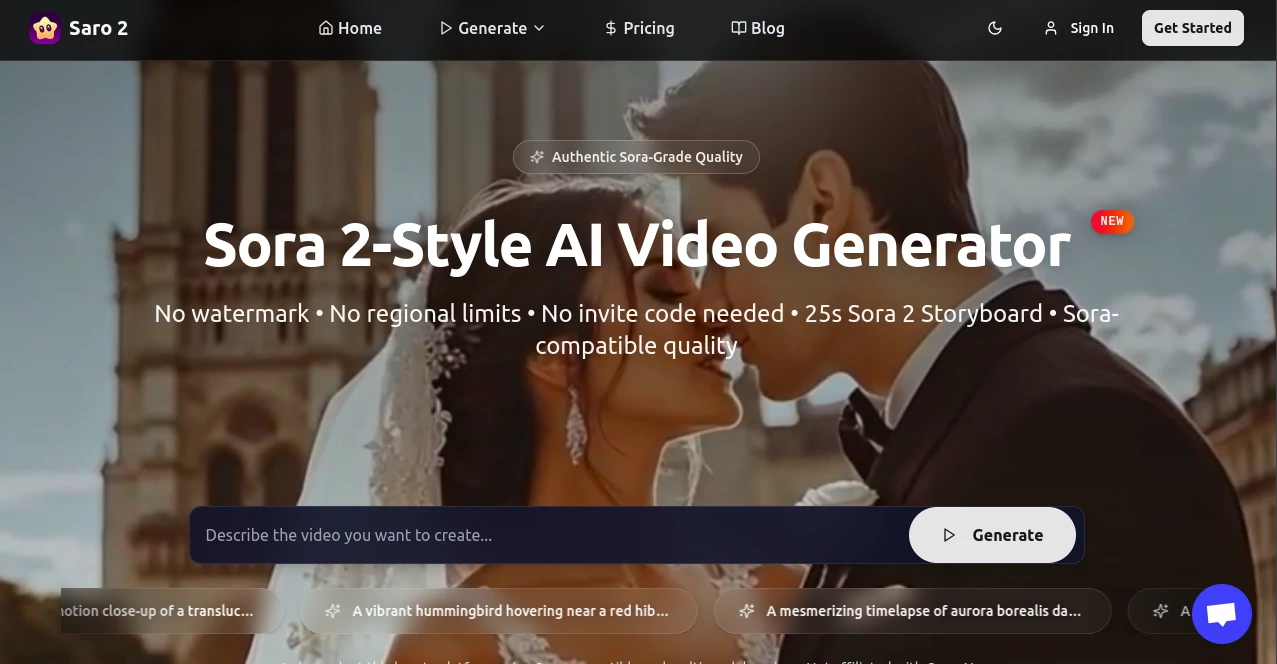The height and width of the screenshot is (664, 1277).
Task: Click the person icon next to Sign In
Action: 1049,28
